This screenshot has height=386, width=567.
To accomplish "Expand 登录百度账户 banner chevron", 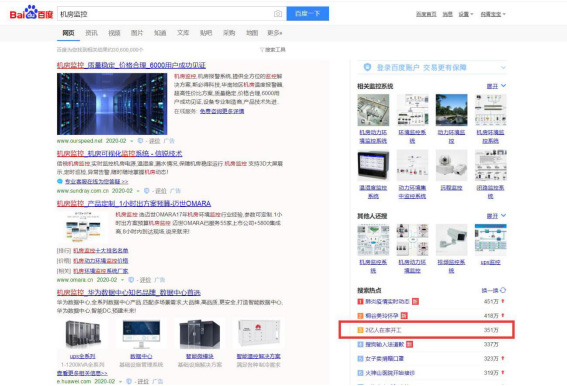I will click(503, 67).
